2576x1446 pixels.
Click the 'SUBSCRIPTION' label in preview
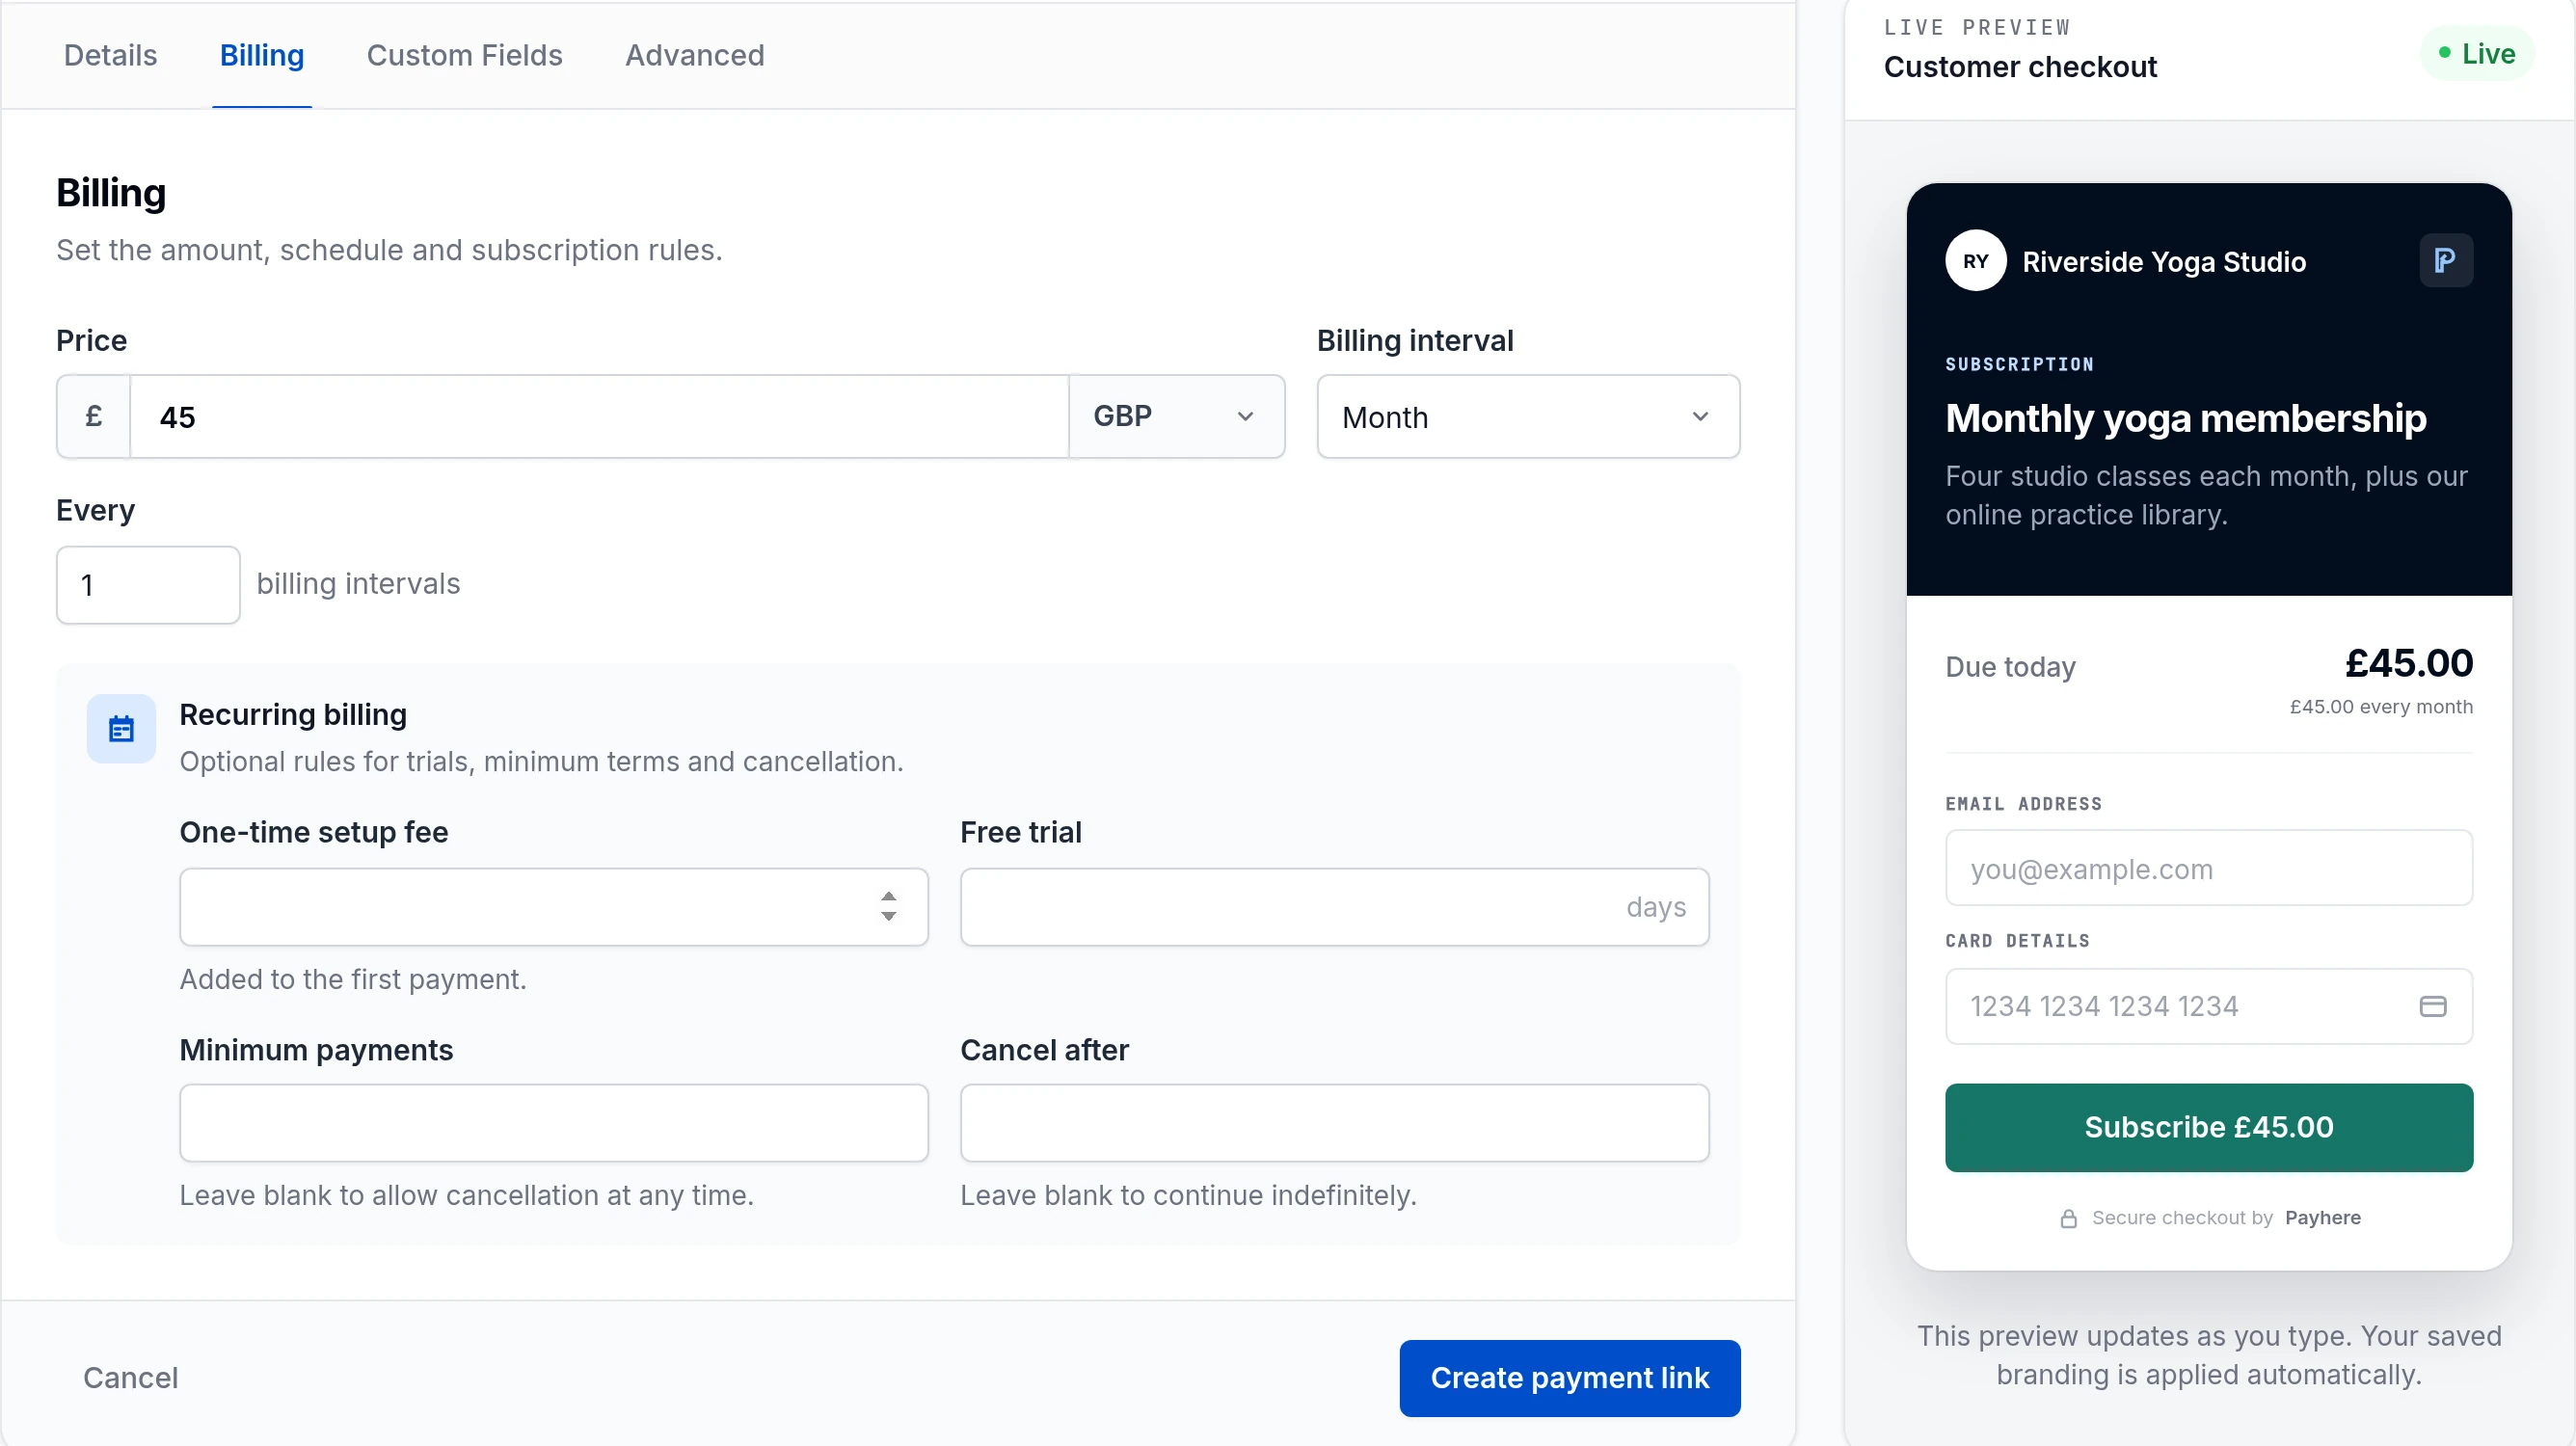coord(2018,364)
